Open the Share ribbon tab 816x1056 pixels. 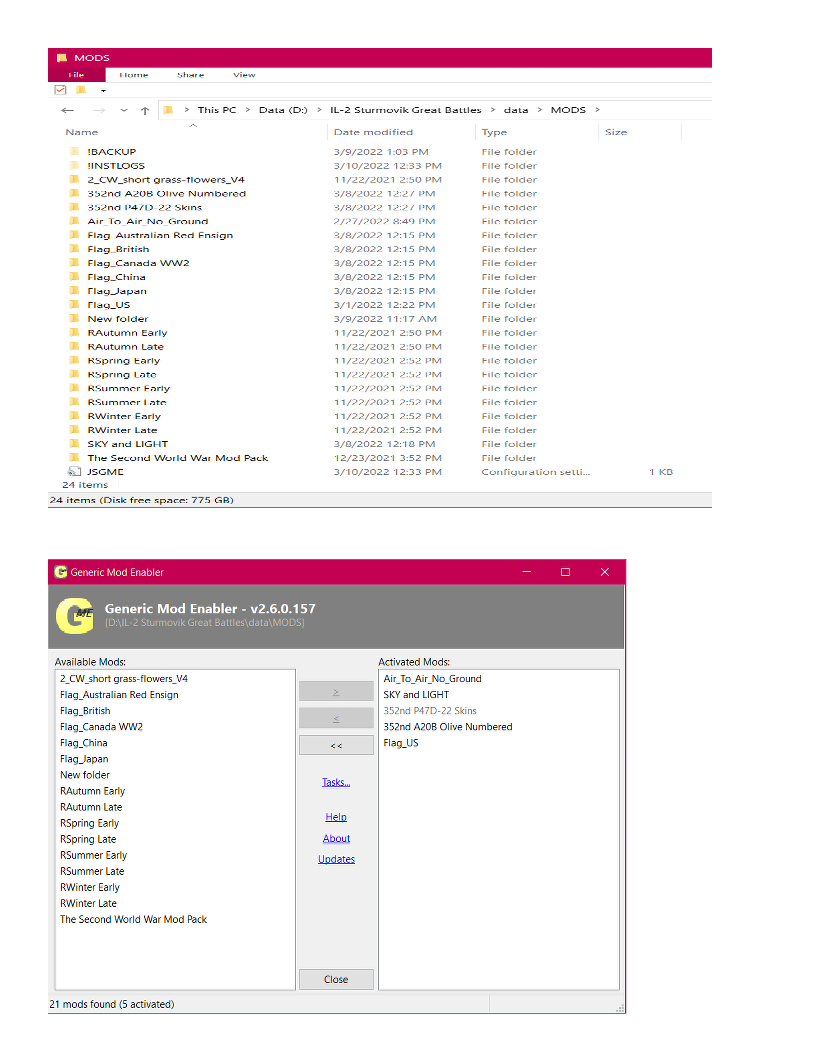coord(191,75)
